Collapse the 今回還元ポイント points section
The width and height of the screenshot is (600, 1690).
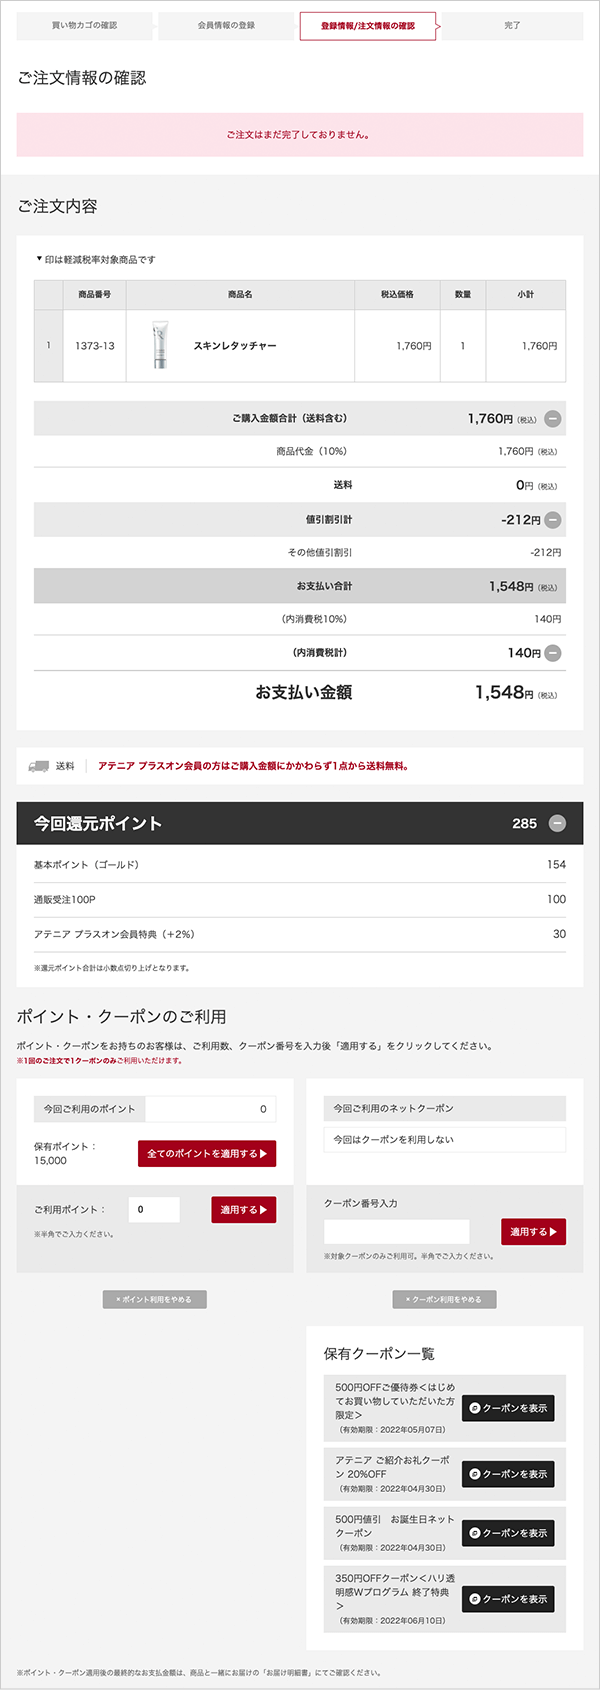pyautogui.click(x=557, y=823)
